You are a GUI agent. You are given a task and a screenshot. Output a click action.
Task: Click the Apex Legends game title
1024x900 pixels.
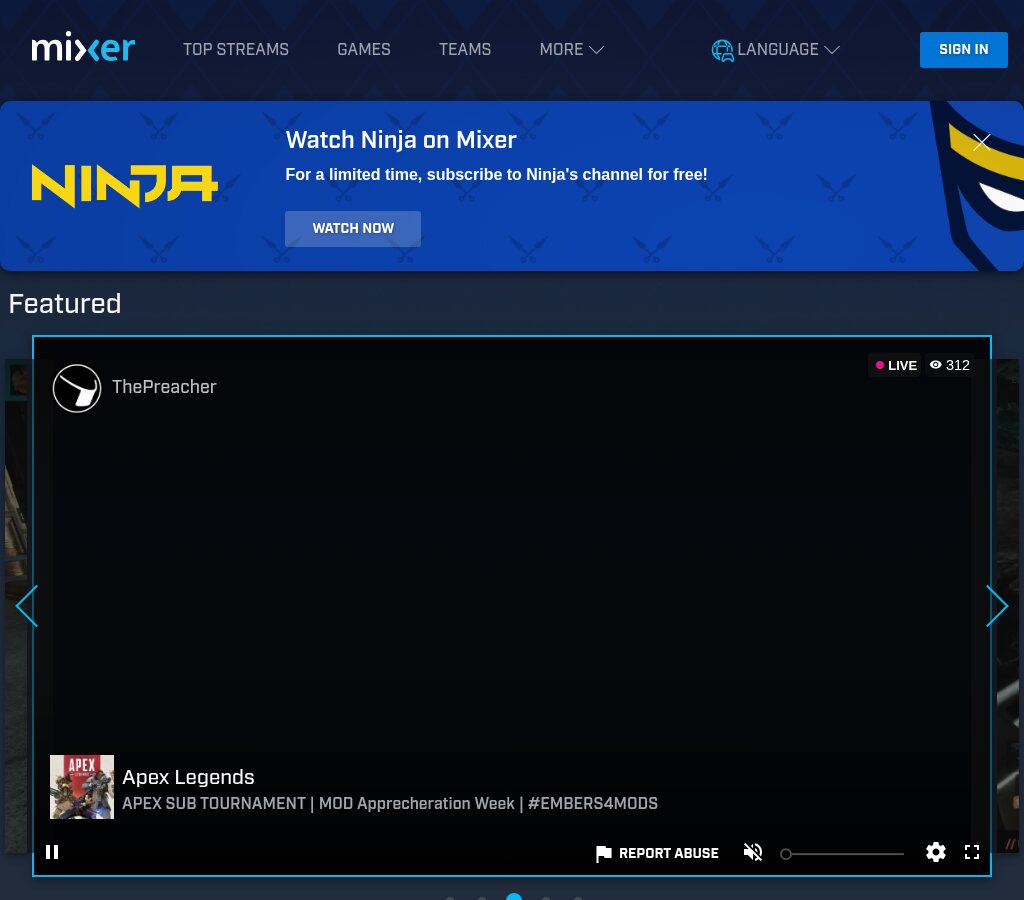(x=188, y=777)
